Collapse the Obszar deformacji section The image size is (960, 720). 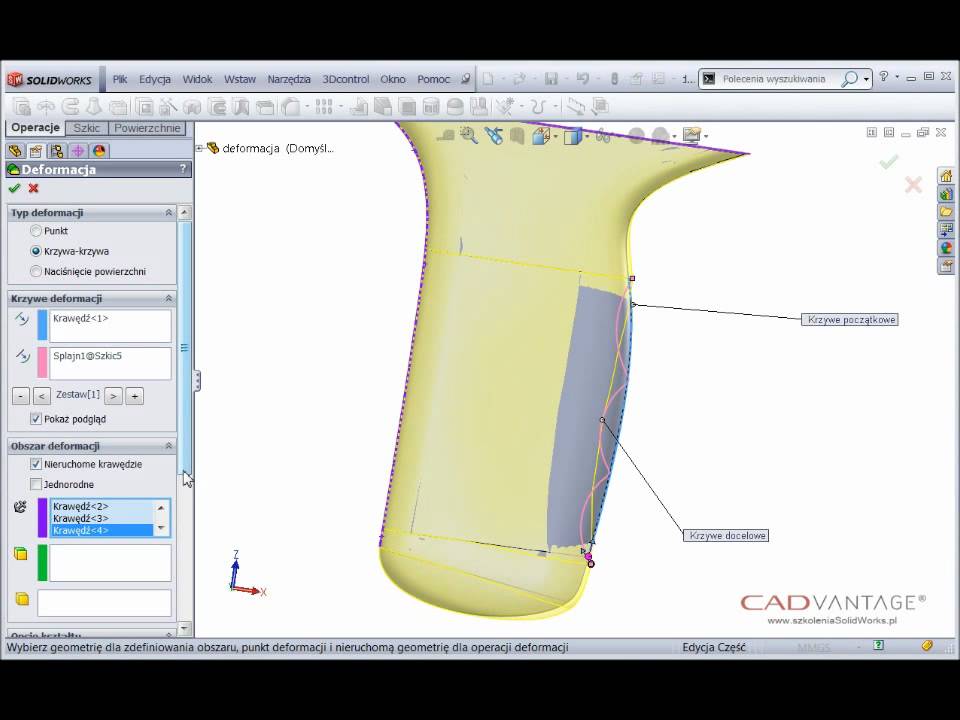point(168,446)
